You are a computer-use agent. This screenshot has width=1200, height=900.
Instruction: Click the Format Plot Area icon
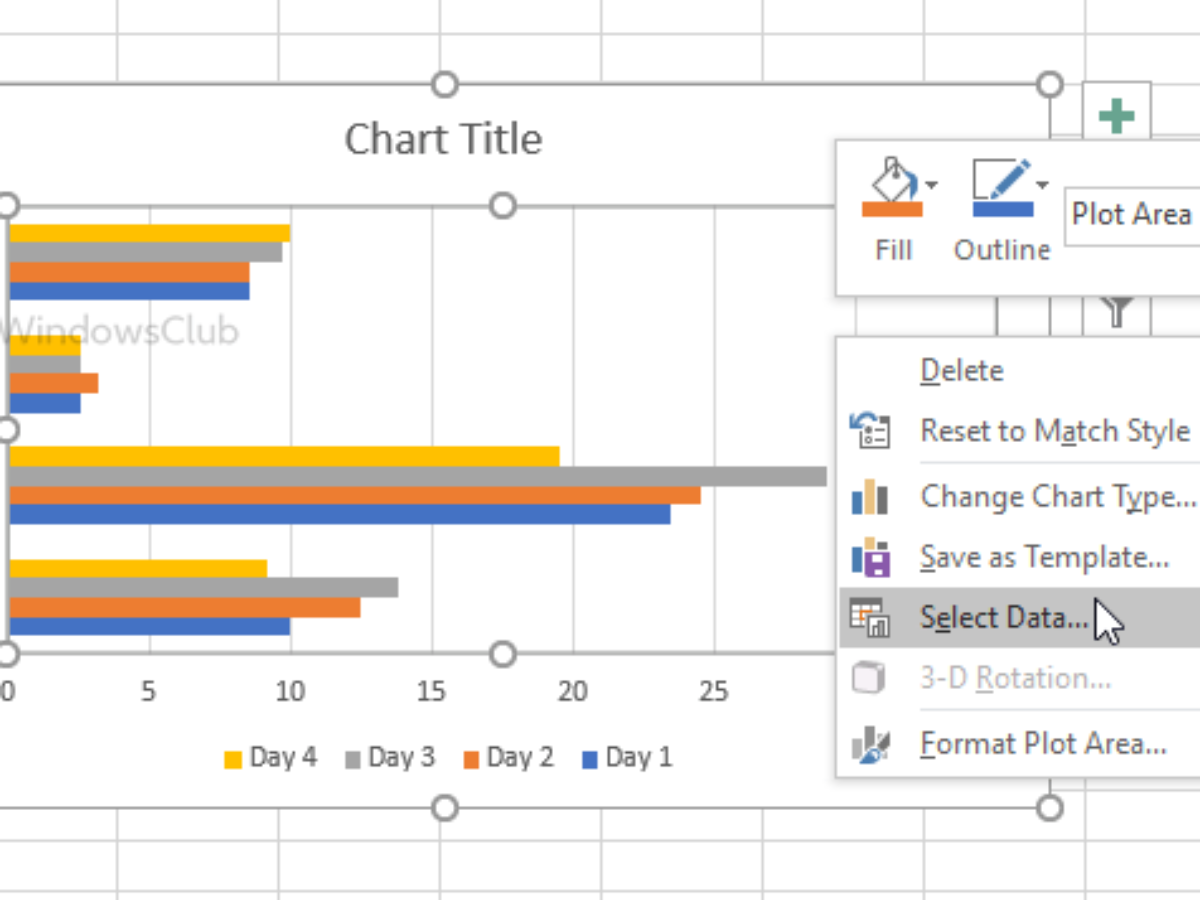(869, 744)
